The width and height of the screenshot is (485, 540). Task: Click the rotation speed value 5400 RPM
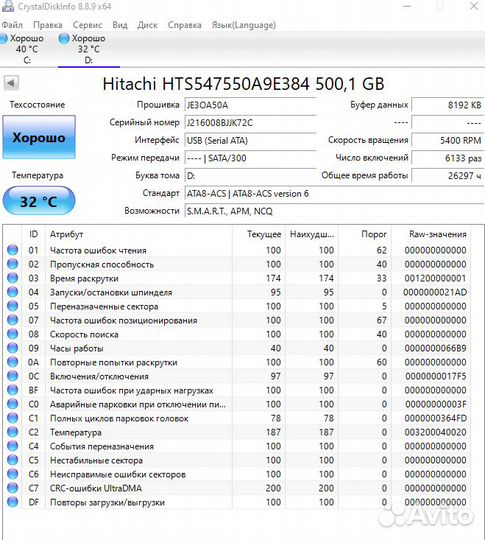(448, 141)
